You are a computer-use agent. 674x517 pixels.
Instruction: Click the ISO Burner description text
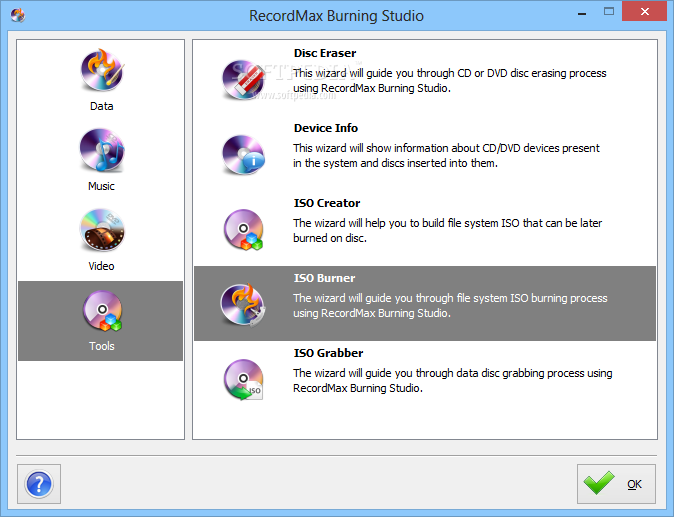pyautogui.click(x=450, y=306)
